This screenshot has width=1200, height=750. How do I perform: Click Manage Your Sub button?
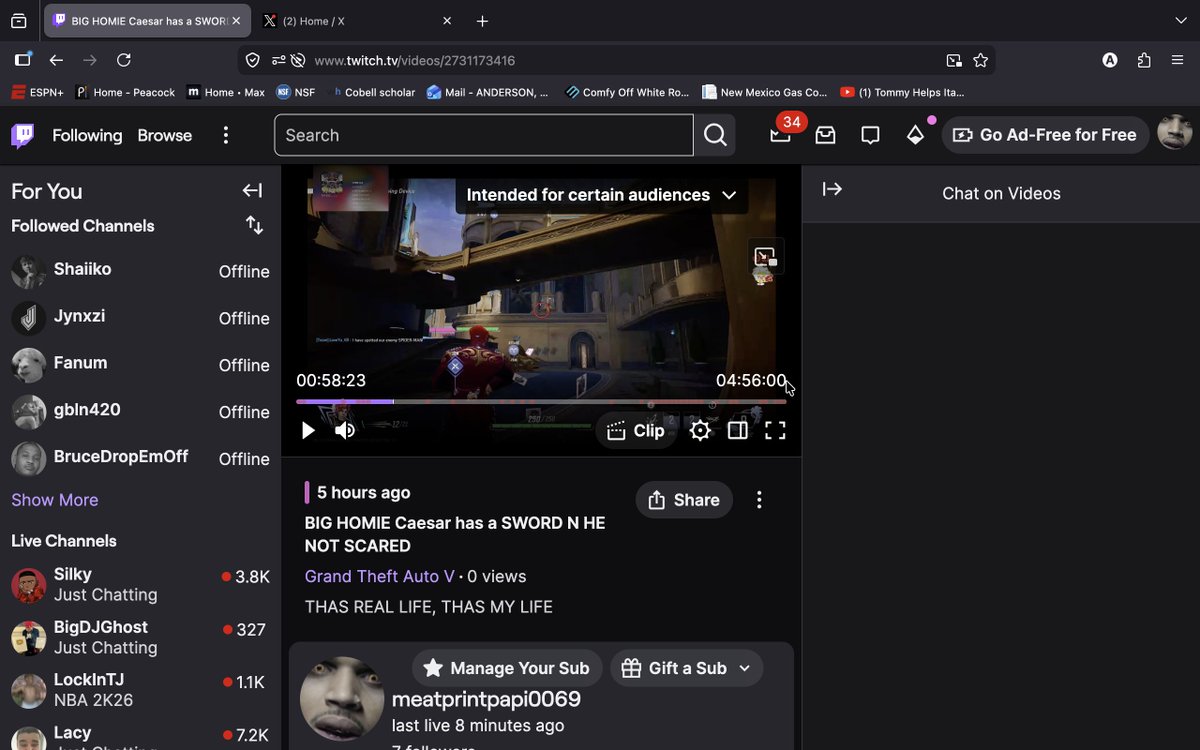pos(507,668)
